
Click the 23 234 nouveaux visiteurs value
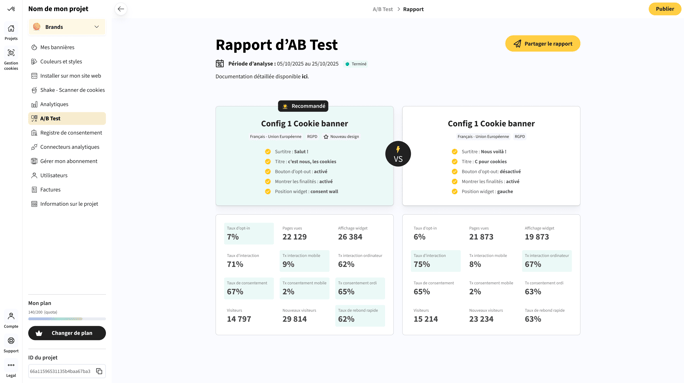(481, 319)
